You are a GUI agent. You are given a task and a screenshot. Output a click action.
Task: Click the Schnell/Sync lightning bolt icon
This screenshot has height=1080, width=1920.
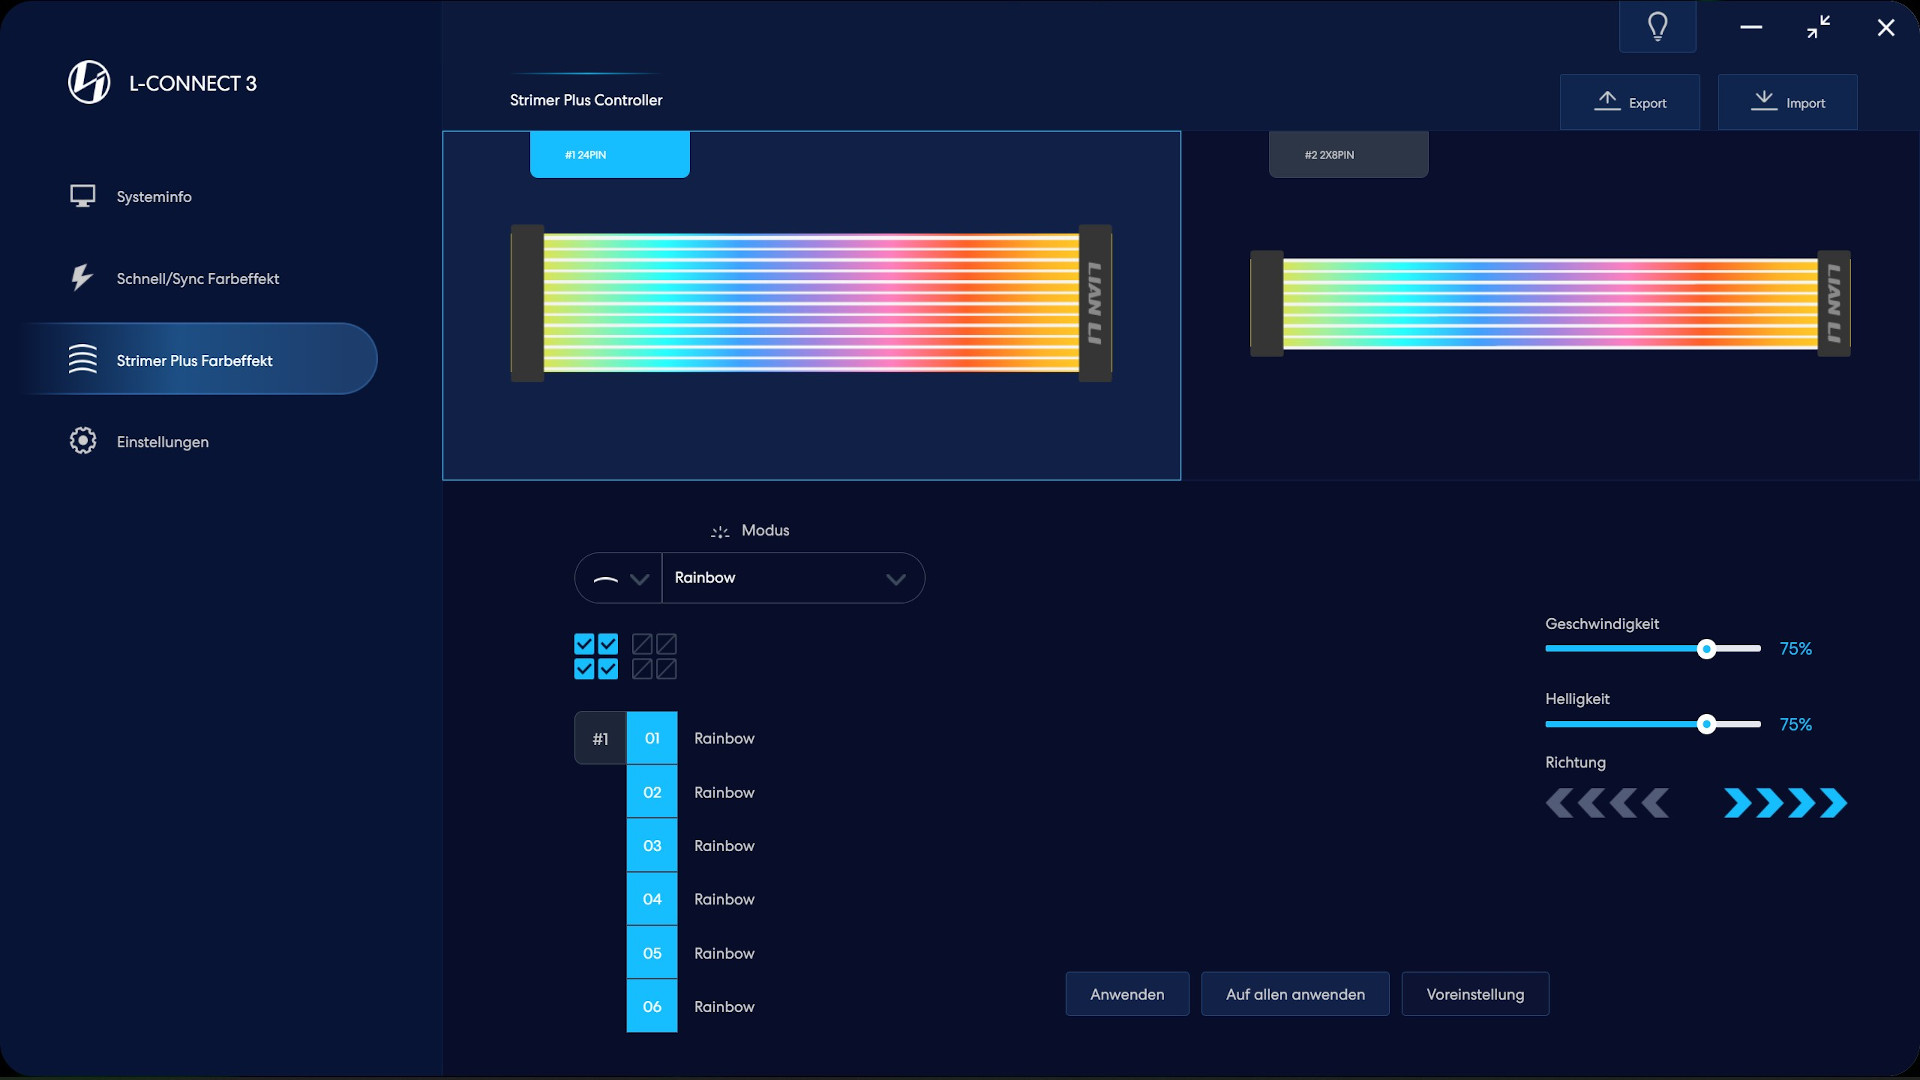82,277
